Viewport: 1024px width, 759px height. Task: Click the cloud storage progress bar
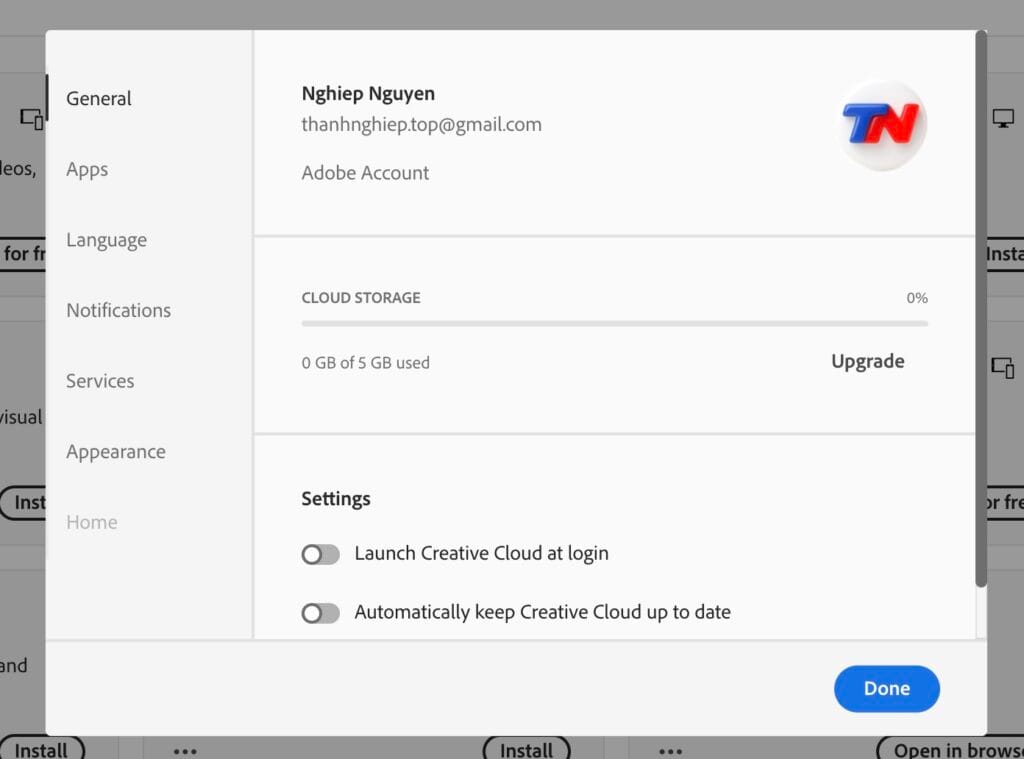(613, 323)
